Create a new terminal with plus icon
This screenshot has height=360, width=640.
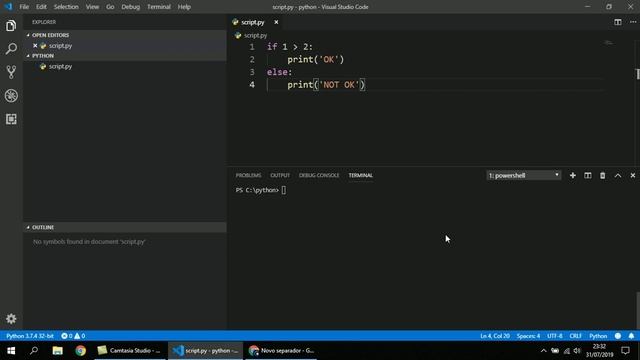coord(573,176)
